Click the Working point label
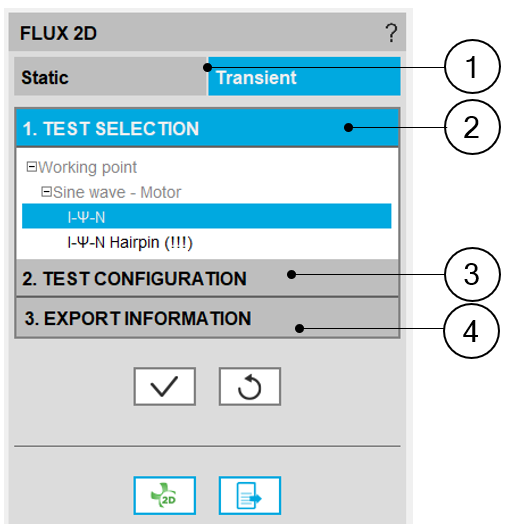 click(87, 167)
